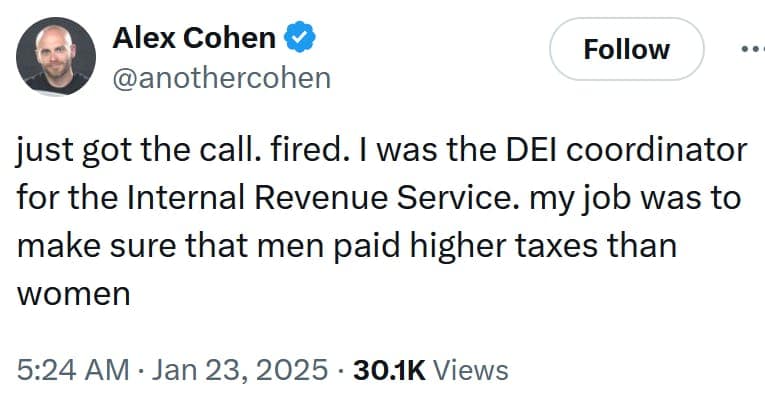Click the blue verified checkmark badge
Viewport: 765px width, 403px height.
coord(300,39)
